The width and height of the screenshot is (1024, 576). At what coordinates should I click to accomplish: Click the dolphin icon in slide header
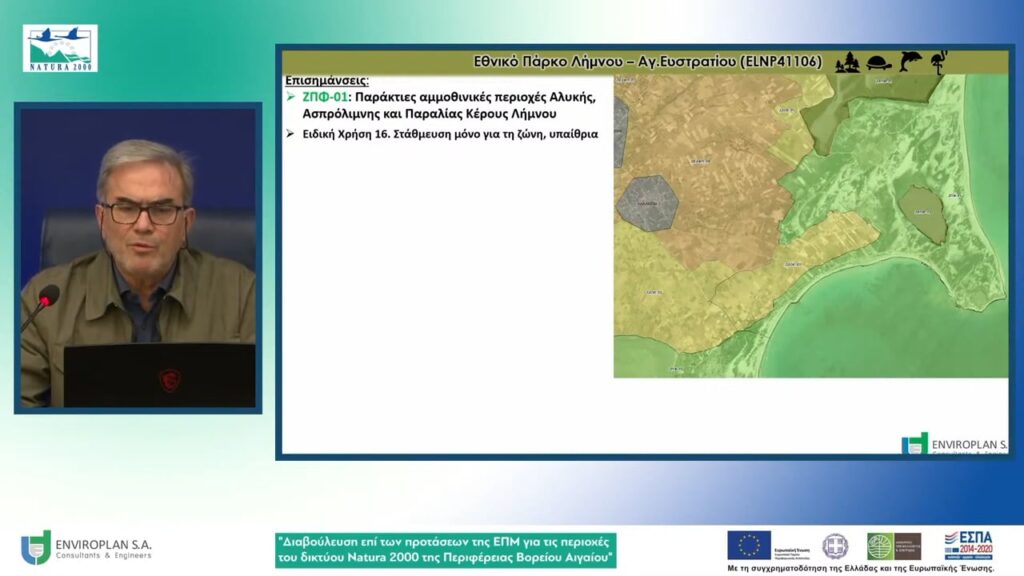[x=910, y=61]
